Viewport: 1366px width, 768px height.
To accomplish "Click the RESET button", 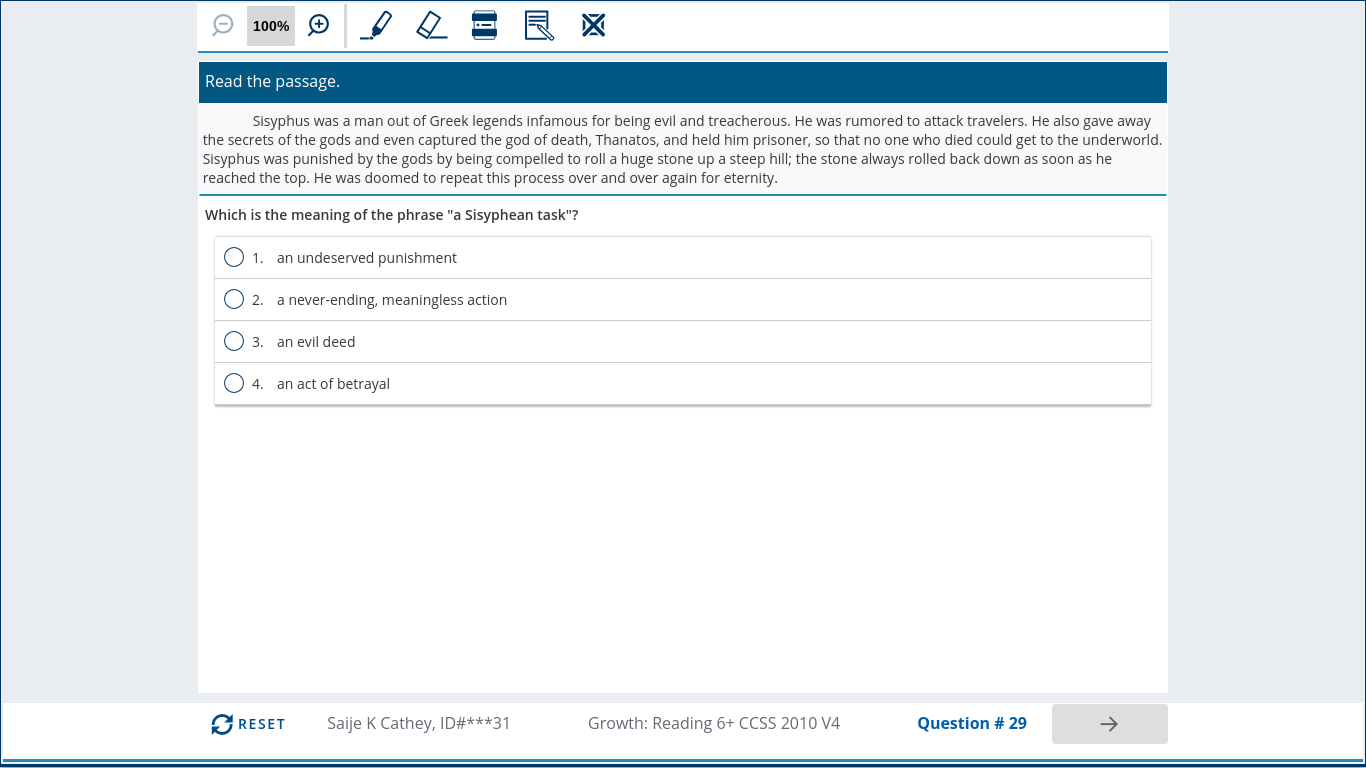I will coord(248,724).
